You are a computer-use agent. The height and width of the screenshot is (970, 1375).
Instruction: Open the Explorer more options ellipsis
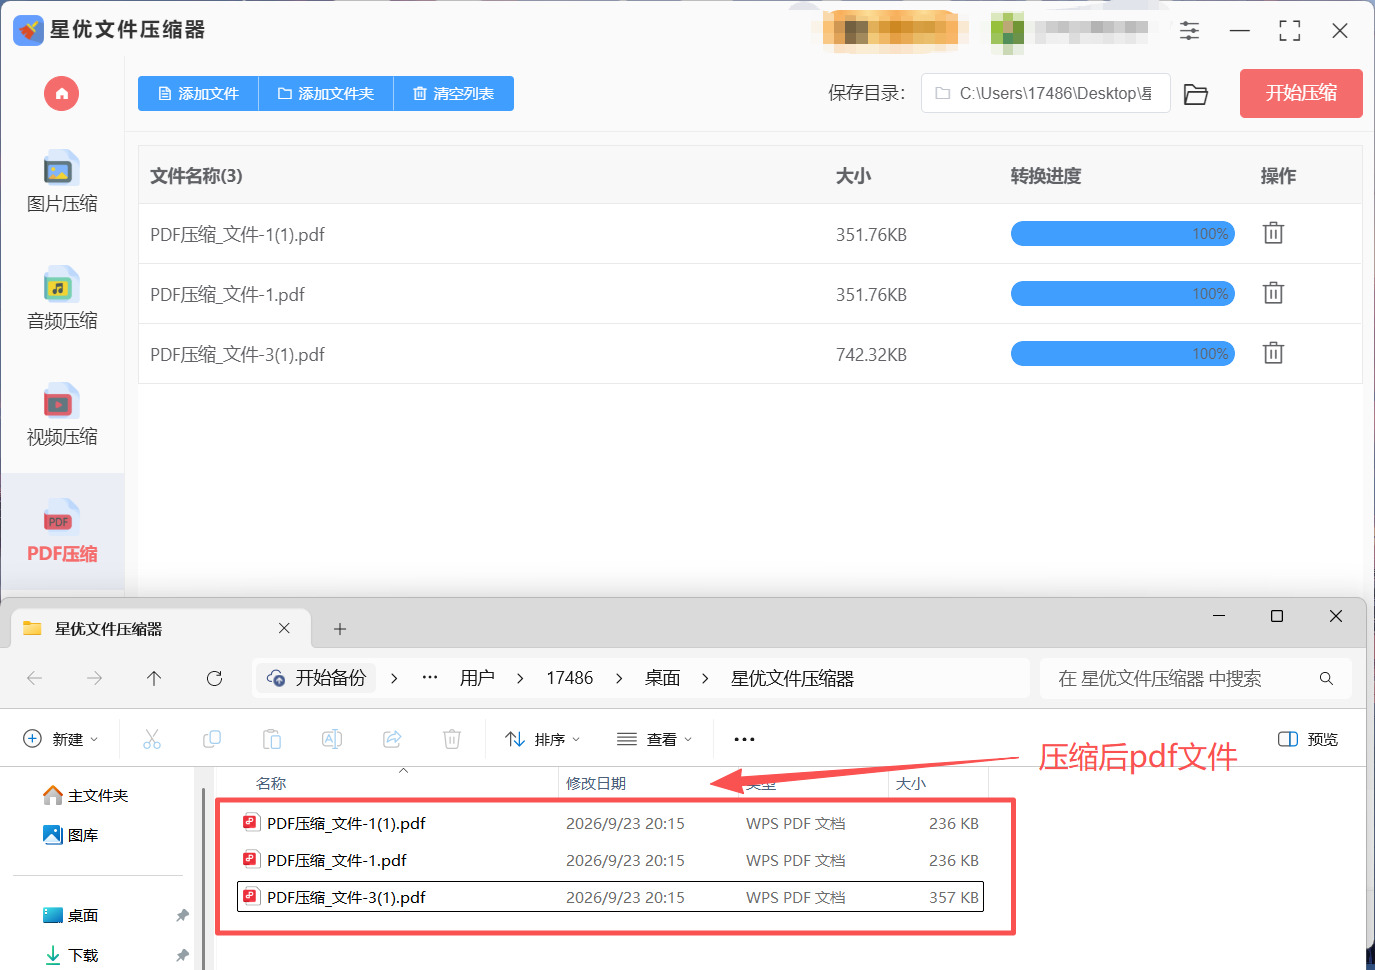(x=744, y=739)
